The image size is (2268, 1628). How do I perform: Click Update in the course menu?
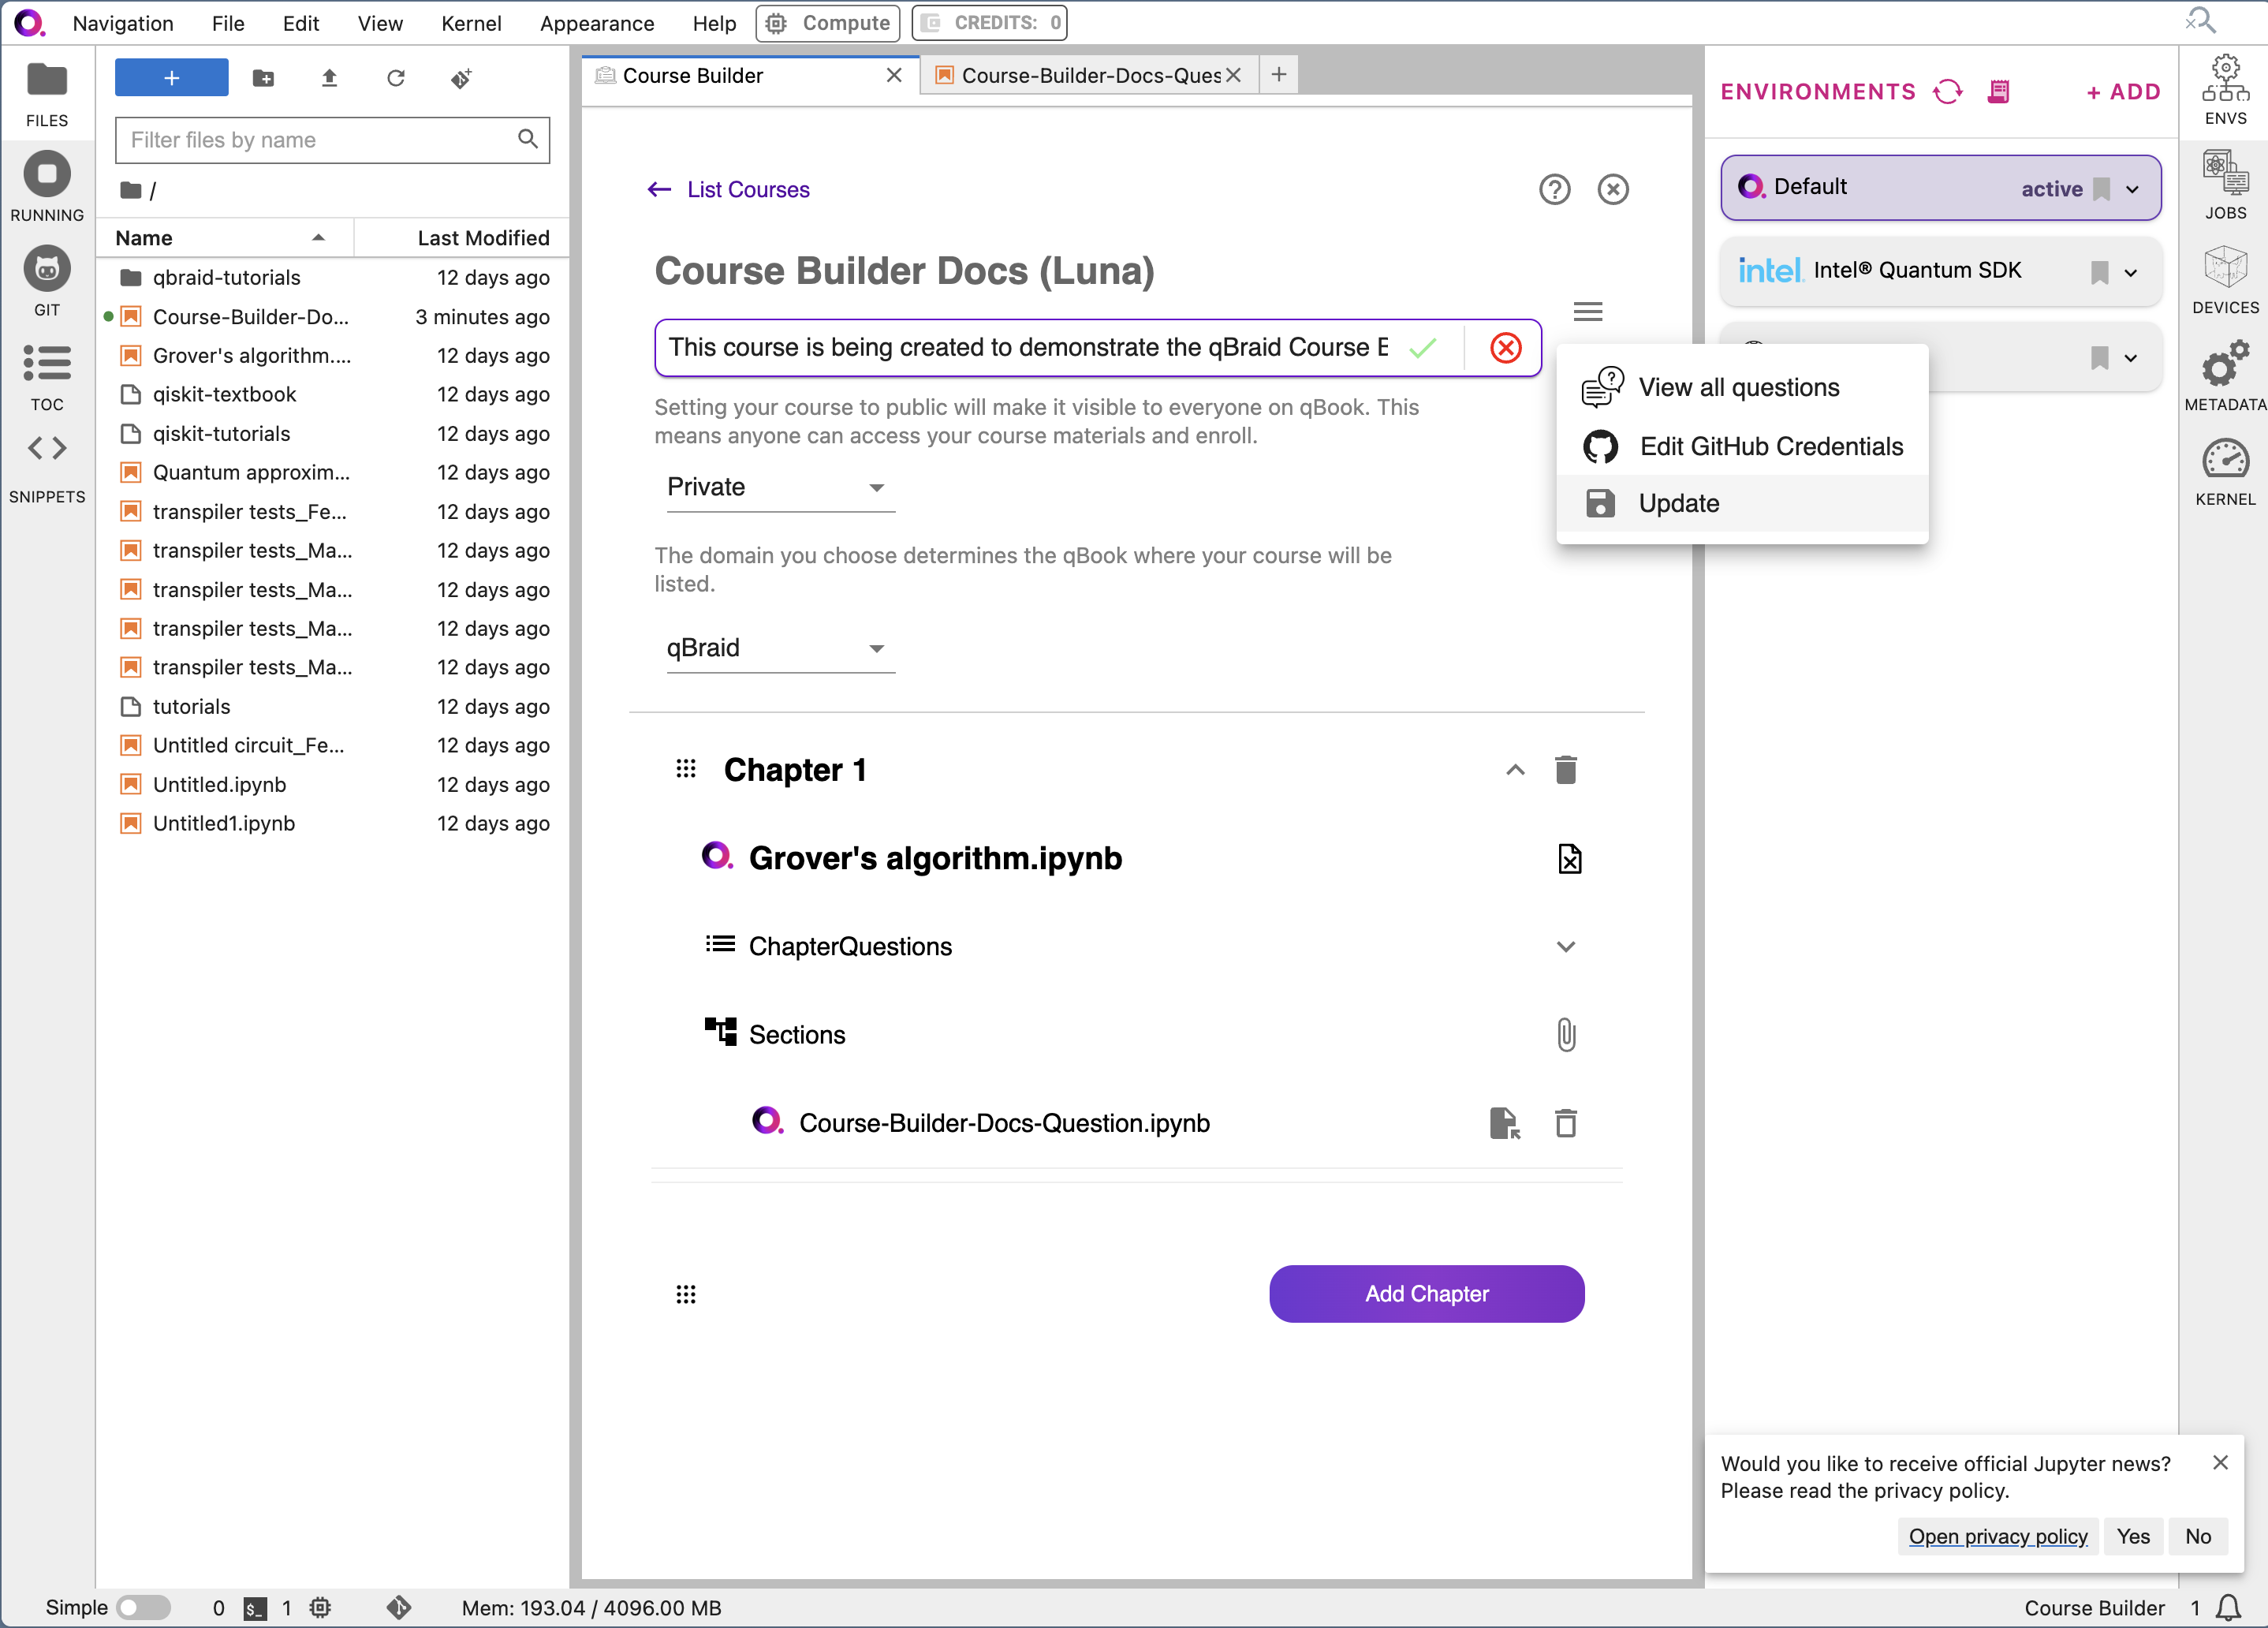point(1742,503)
